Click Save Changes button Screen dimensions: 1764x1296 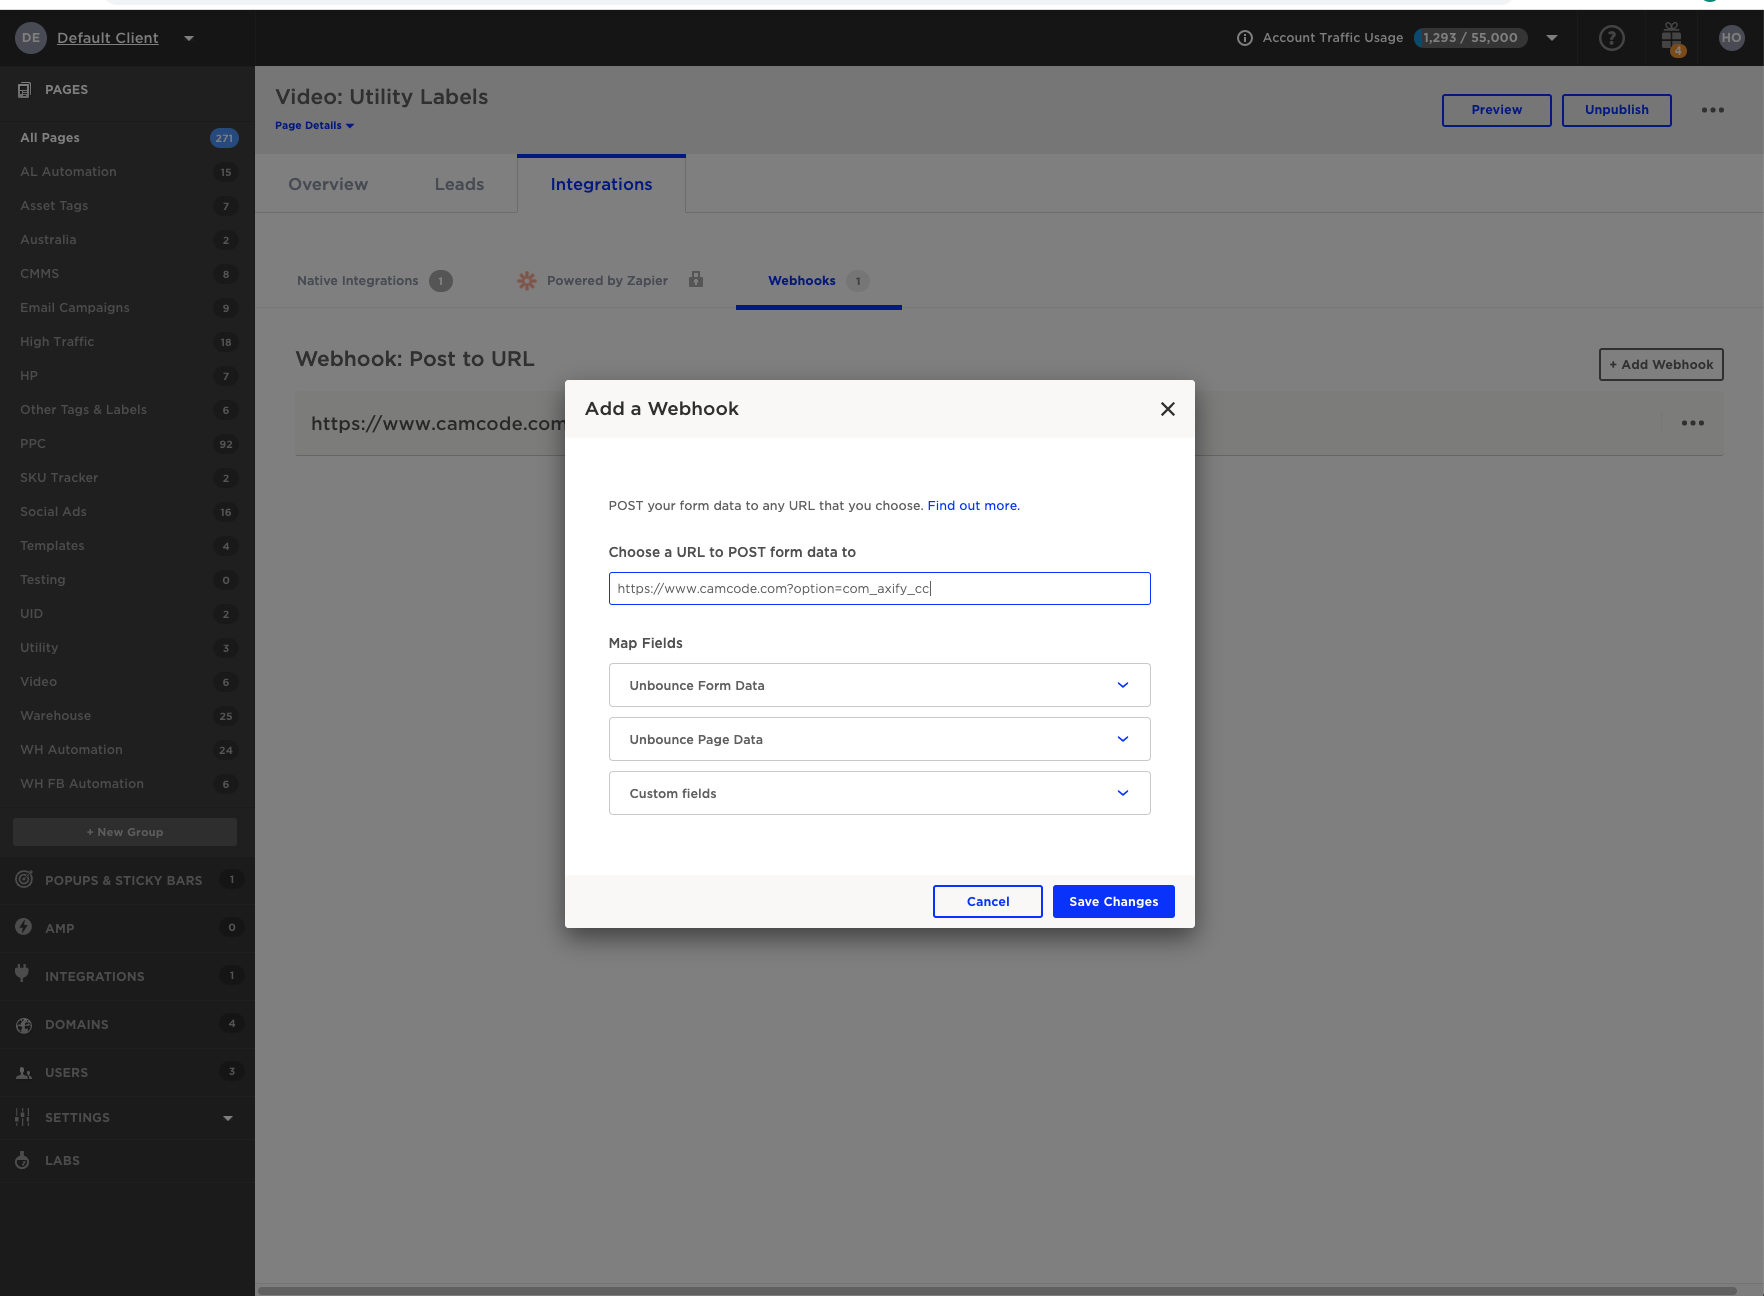coord(1113,901)
